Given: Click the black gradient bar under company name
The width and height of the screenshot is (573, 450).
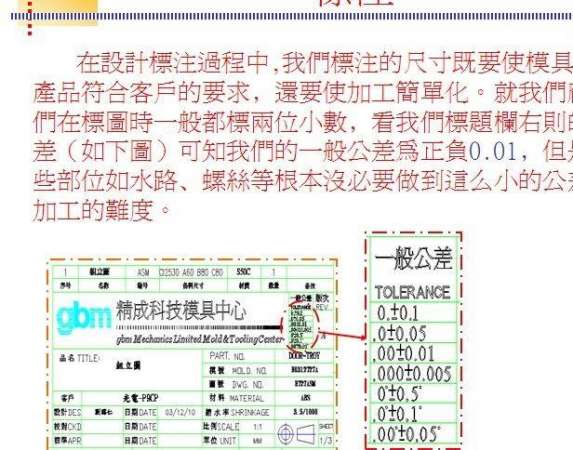Looking at the screenshot, I should [x=200, y=327].
